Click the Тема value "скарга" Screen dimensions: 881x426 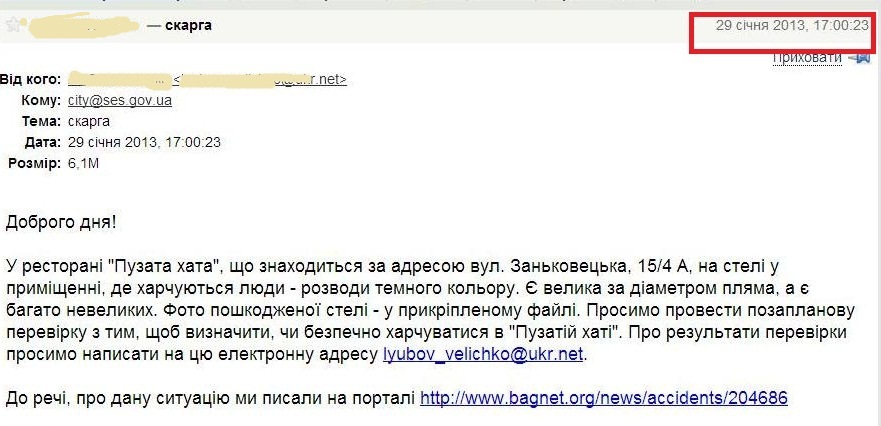click(88, 121)
